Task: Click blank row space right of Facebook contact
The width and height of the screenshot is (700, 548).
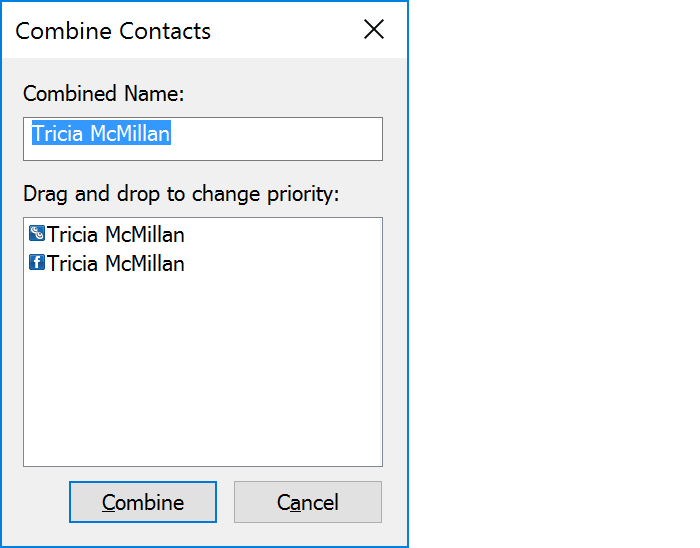Action: click(x=283, y=263)
